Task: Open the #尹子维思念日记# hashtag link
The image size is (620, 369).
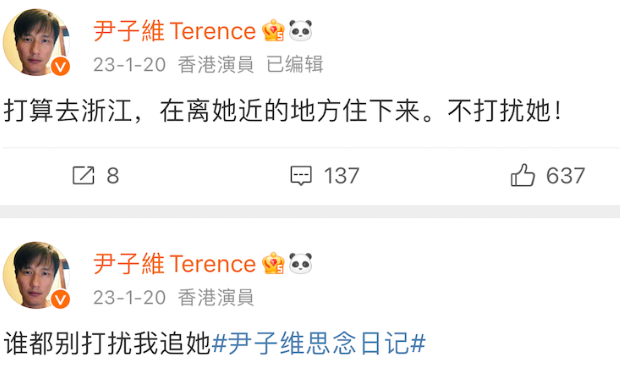Action: (319, 343)
